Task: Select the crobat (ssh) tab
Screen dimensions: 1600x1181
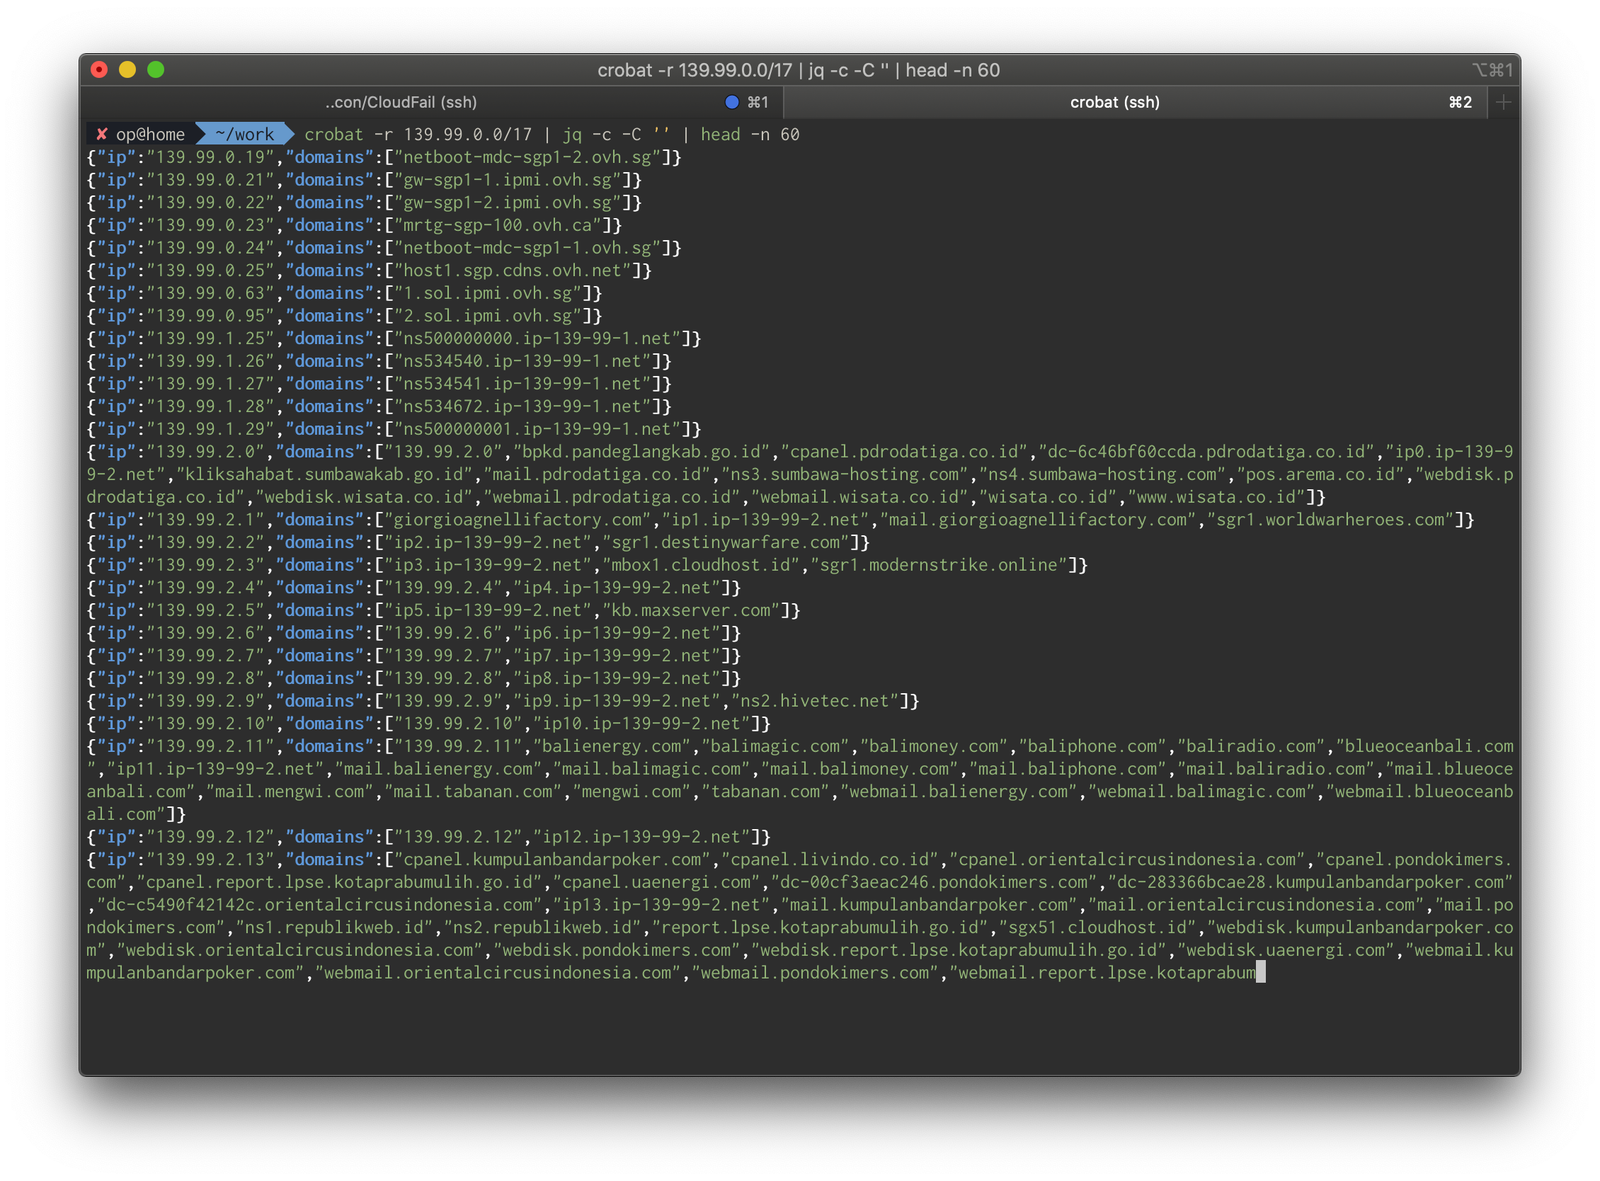Action: coord(1114,102)
